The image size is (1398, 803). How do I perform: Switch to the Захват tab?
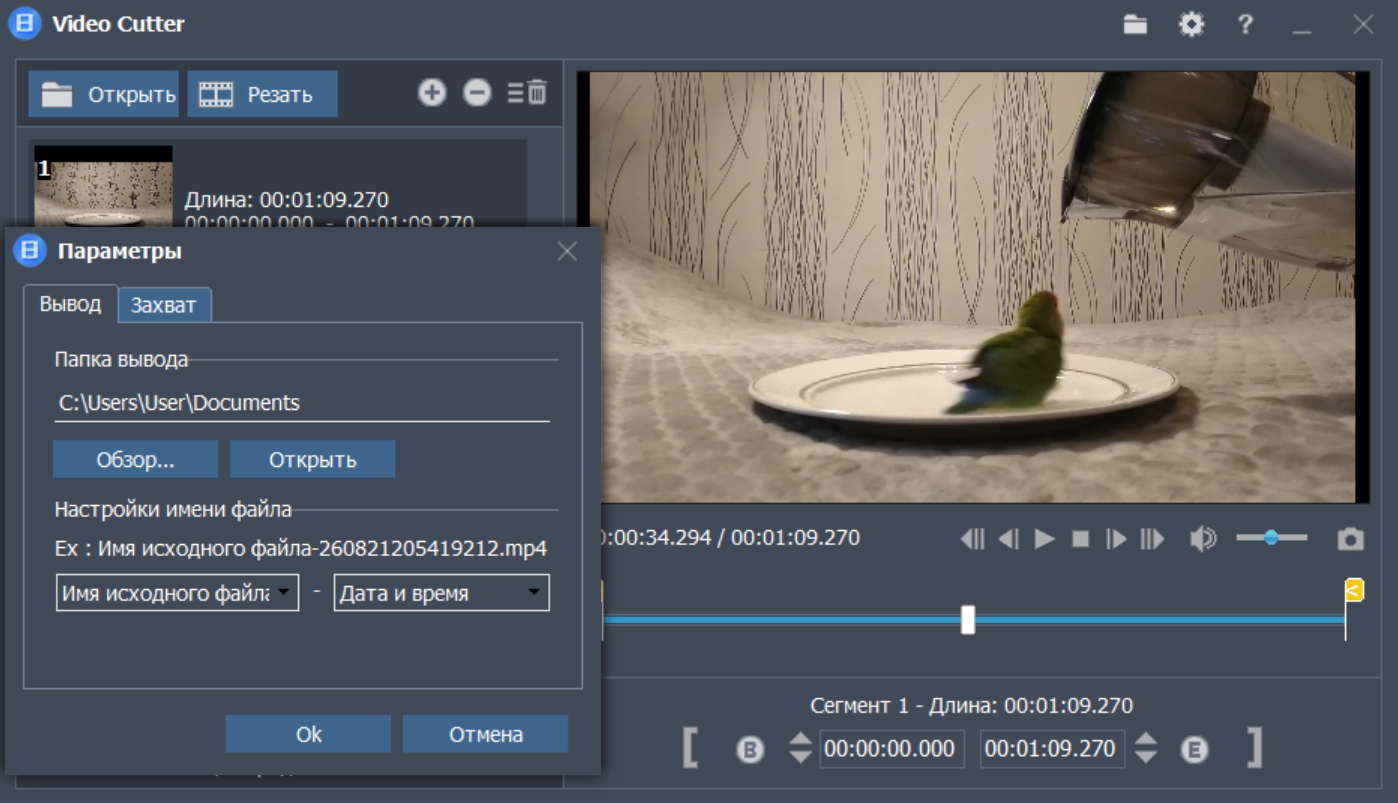point(164,306)
